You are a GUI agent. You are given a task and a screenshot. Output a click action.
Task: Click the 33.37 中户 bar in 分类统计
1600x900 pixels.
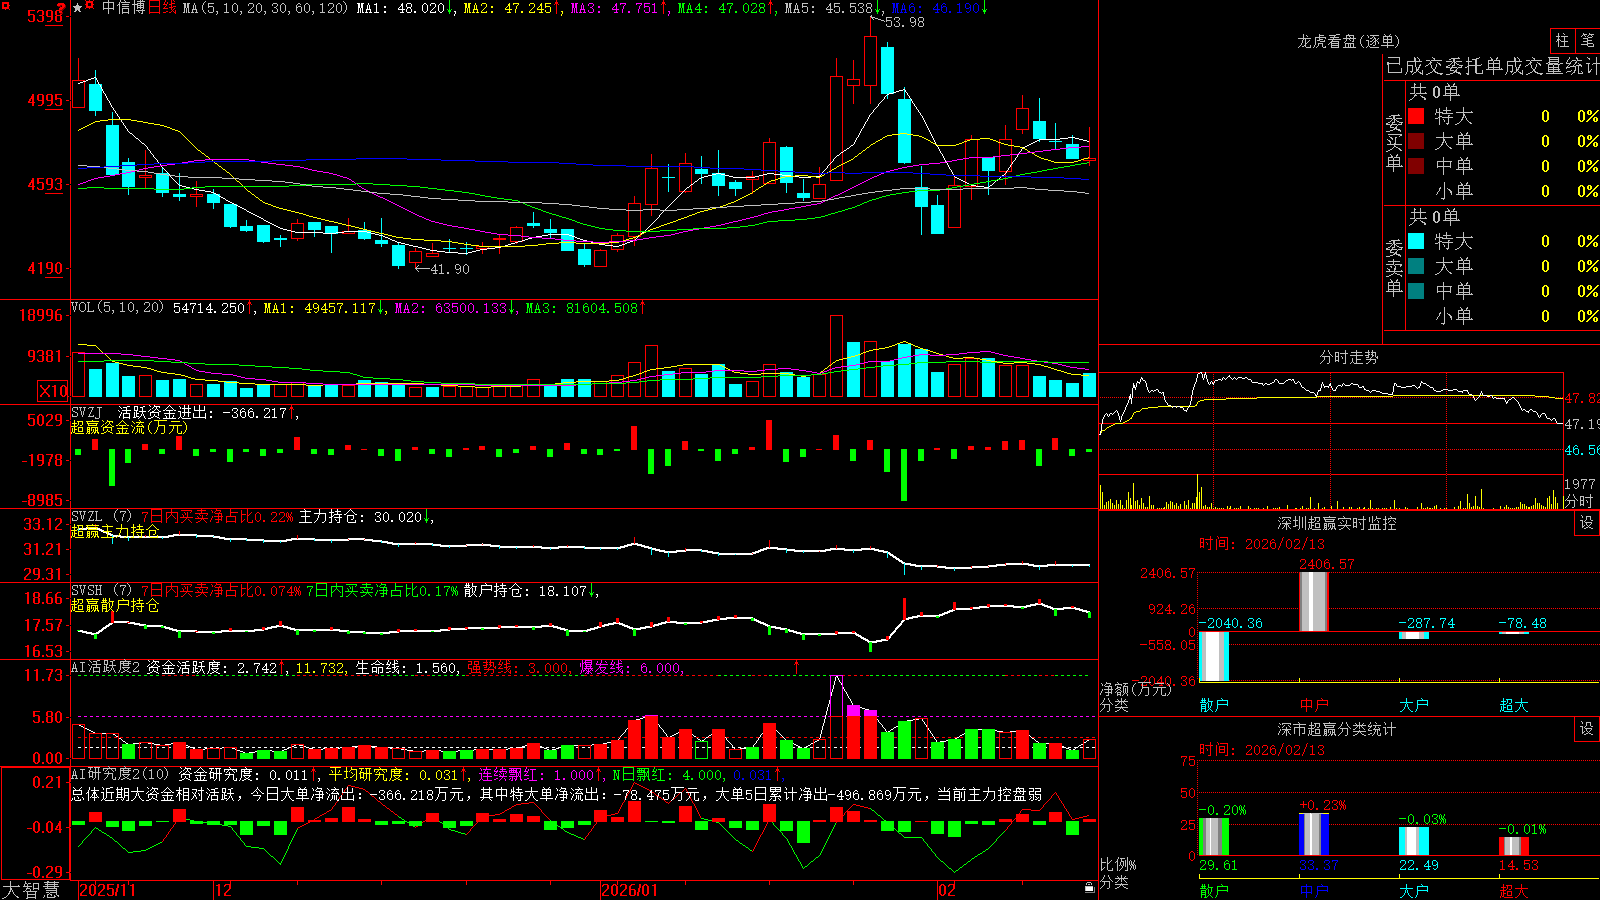[x=1314, y=834]
